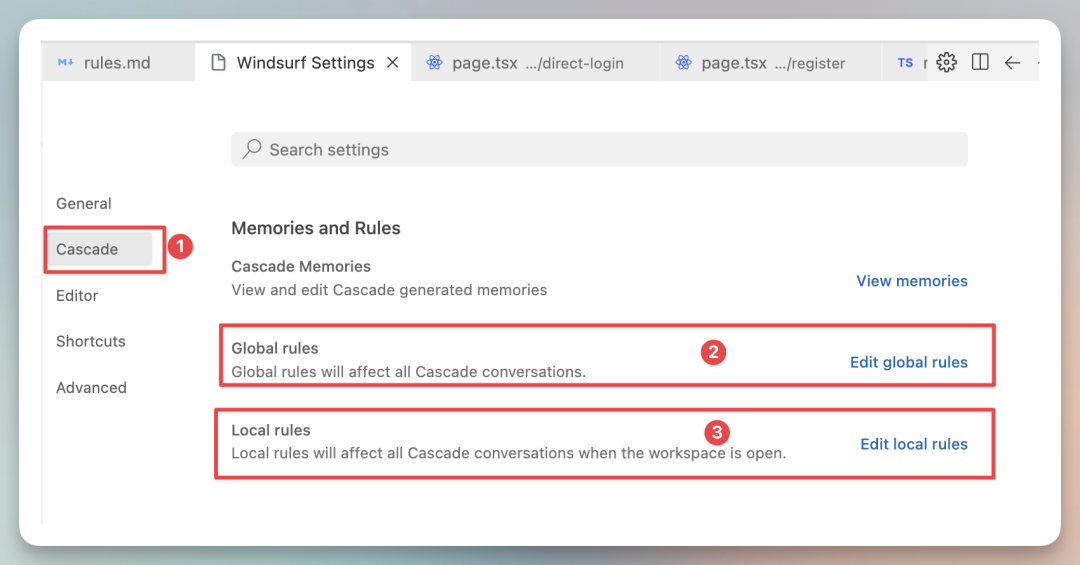Switch to page.tsx direct-login tab
Screen dimensions: 1080x565
[x=535, y=63]
